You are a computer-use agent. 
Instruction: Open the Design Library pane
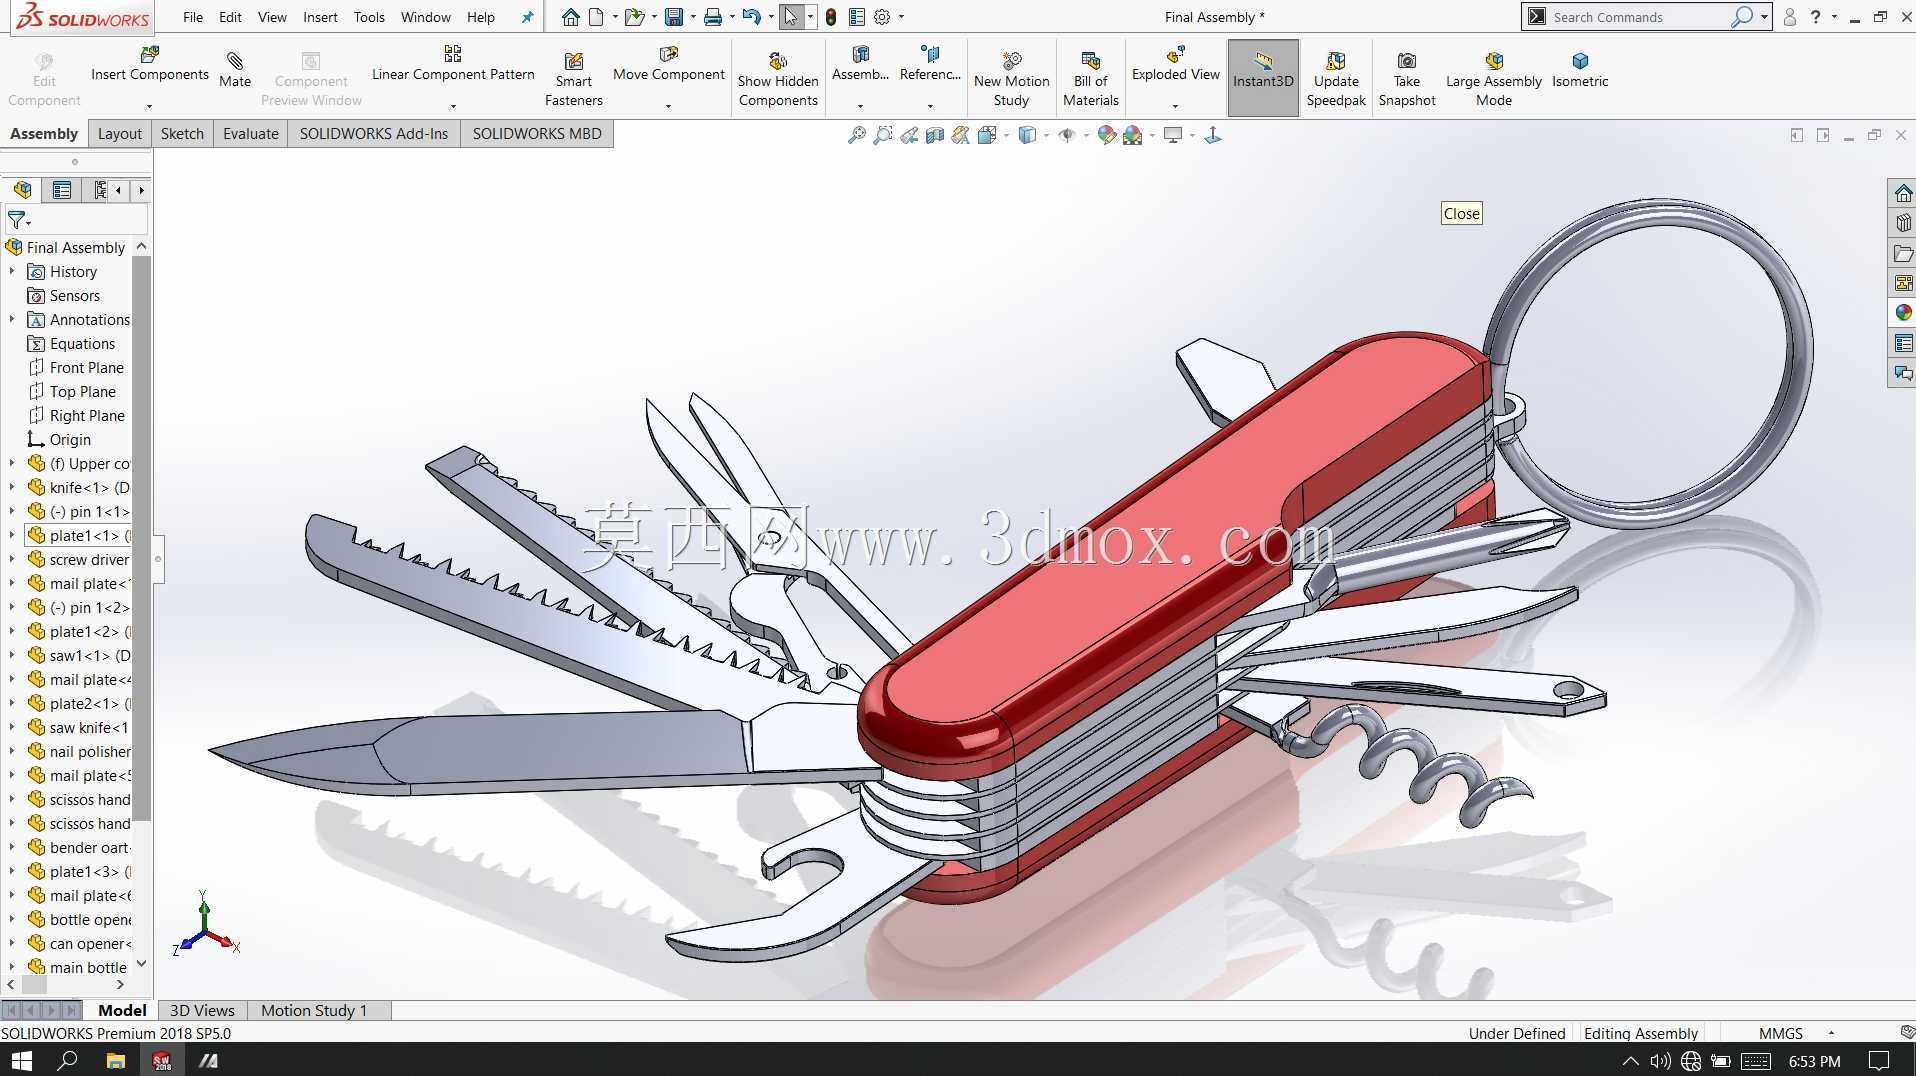(x=1903, y=223)
